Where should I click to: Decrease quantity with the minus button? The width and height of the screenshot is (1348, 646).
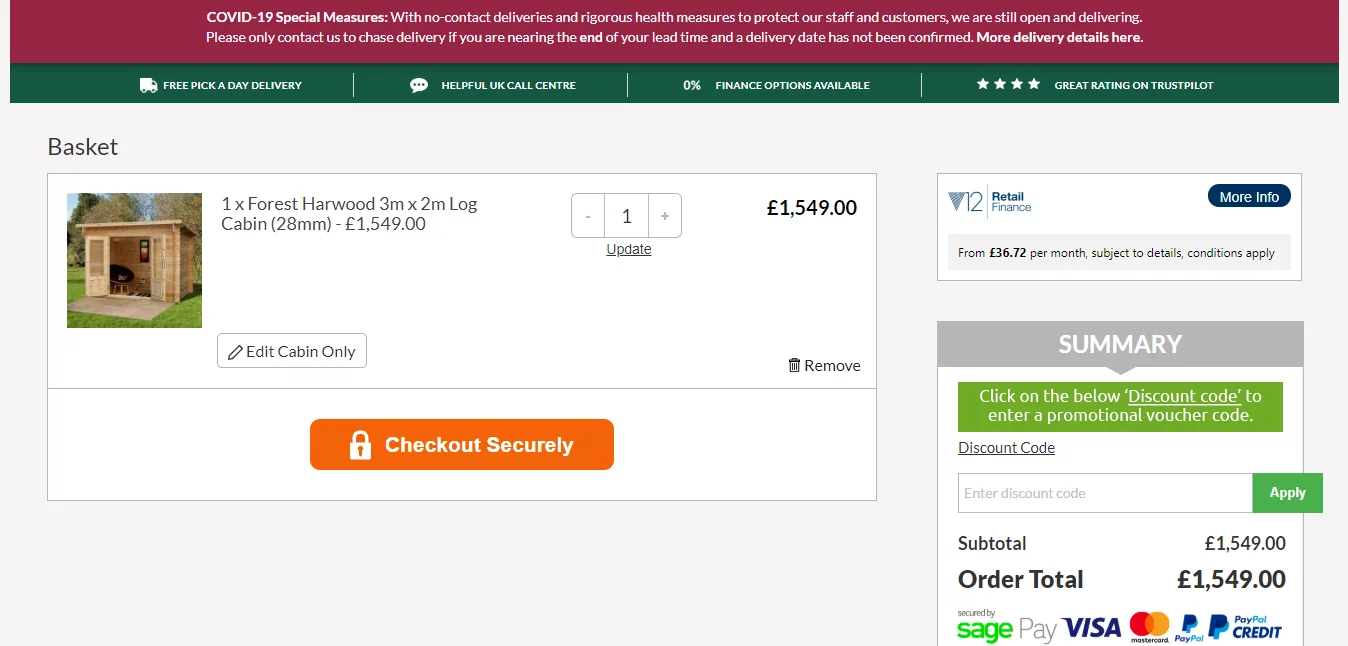(x=588, y=216)
